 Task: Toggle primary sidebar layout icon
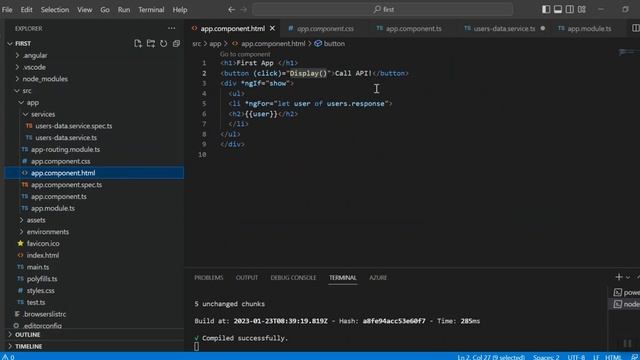pyautogui.click(x=546, y=9)
